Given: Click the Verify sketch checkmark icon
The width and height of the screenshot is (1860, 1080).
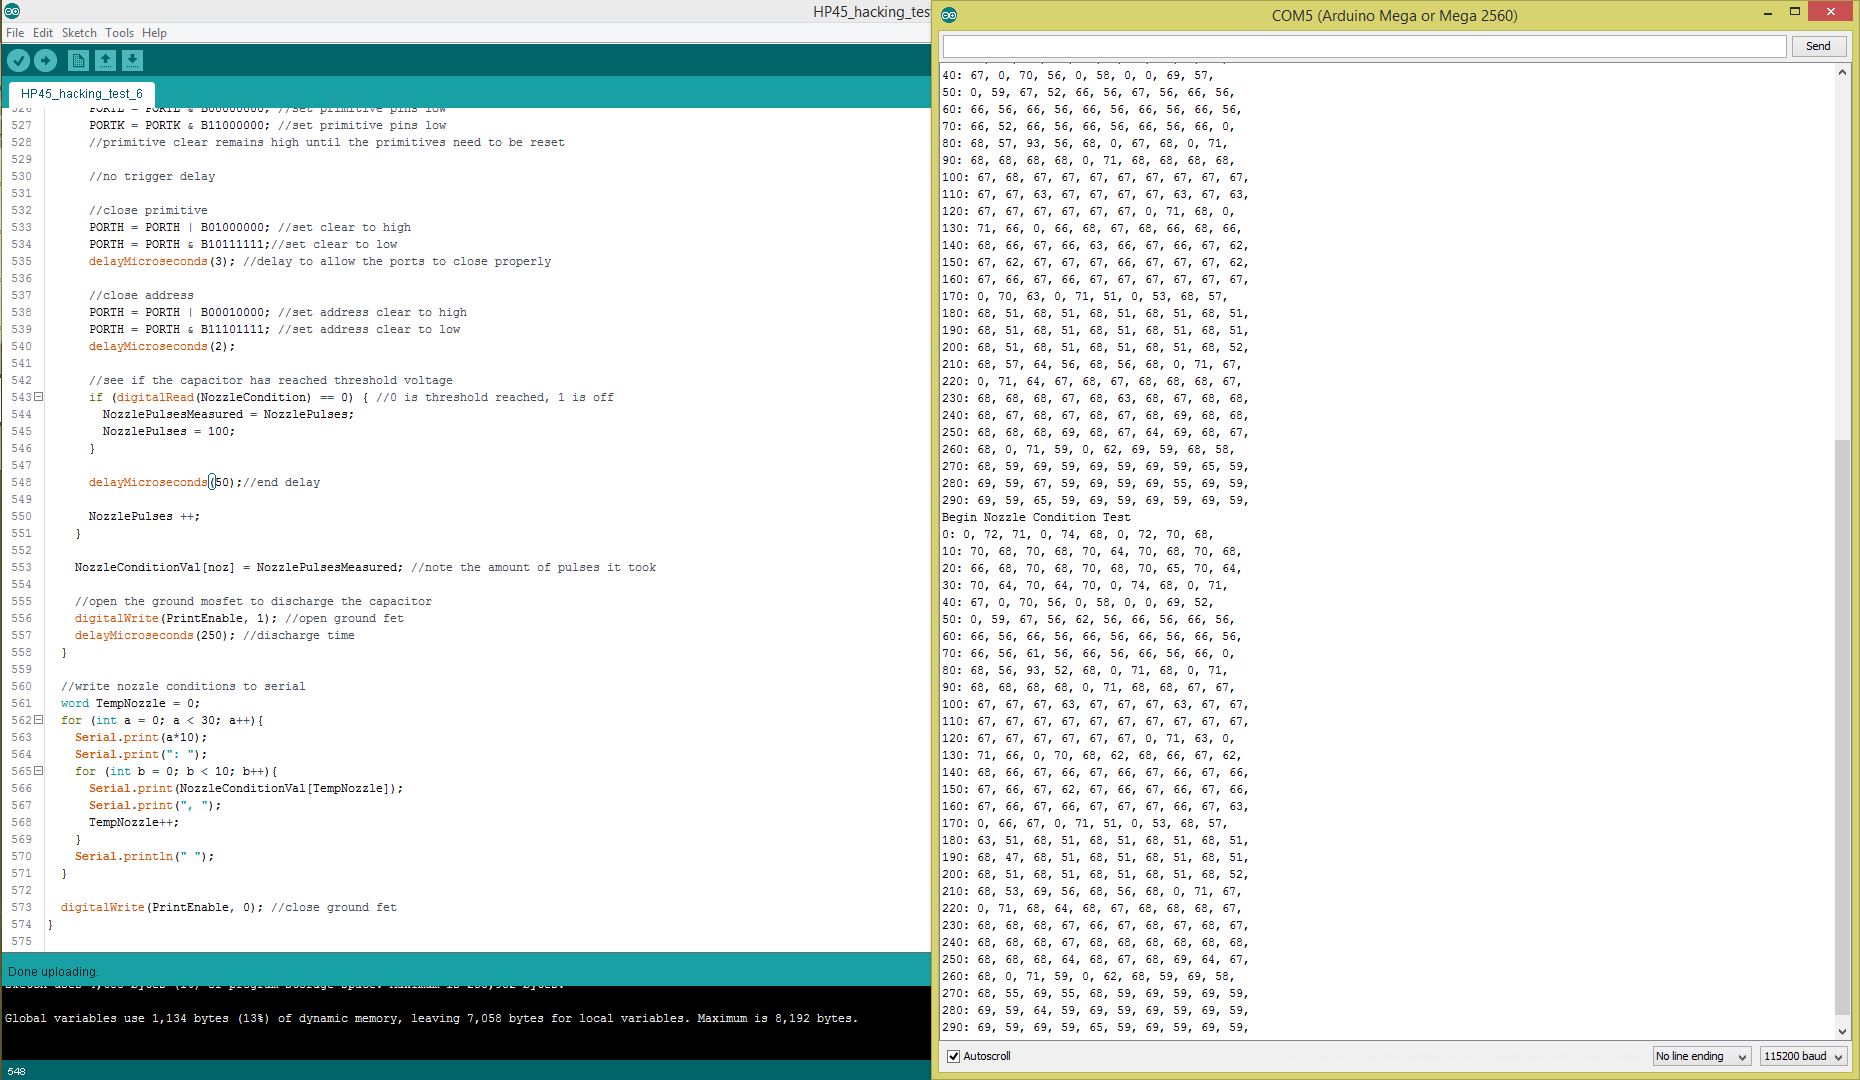Looking at the screenshot, I should point(18,61).
